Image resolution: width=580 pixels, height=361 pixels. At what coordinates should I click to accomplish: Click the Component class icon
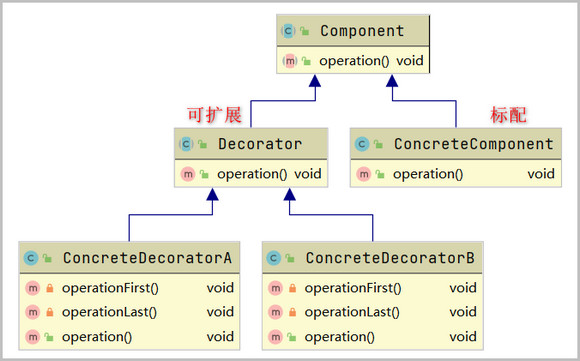tap(288, 31)
